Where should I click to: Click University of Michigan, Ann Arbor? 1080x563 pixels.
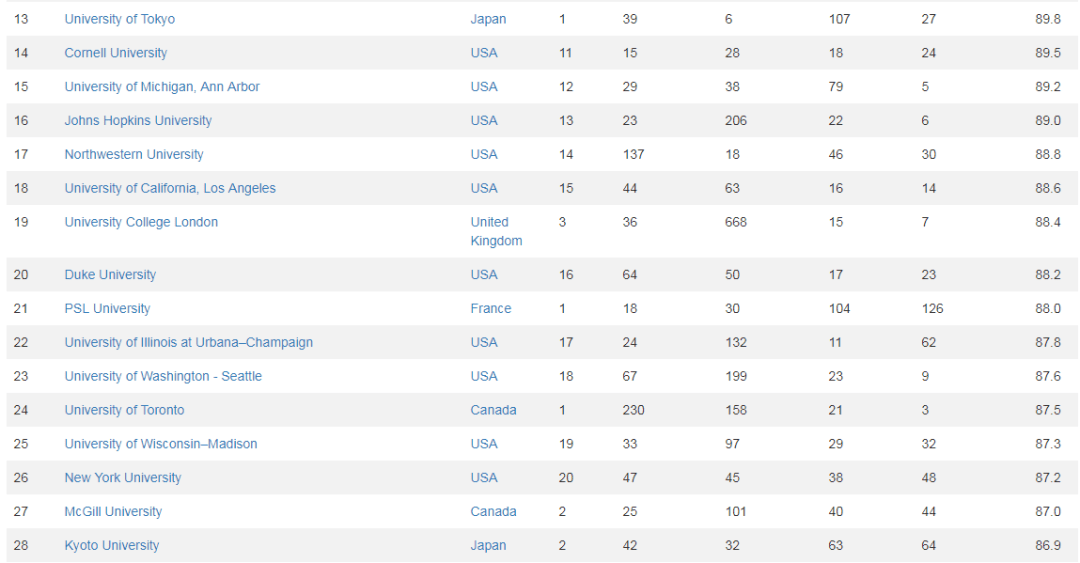(162, 87)
